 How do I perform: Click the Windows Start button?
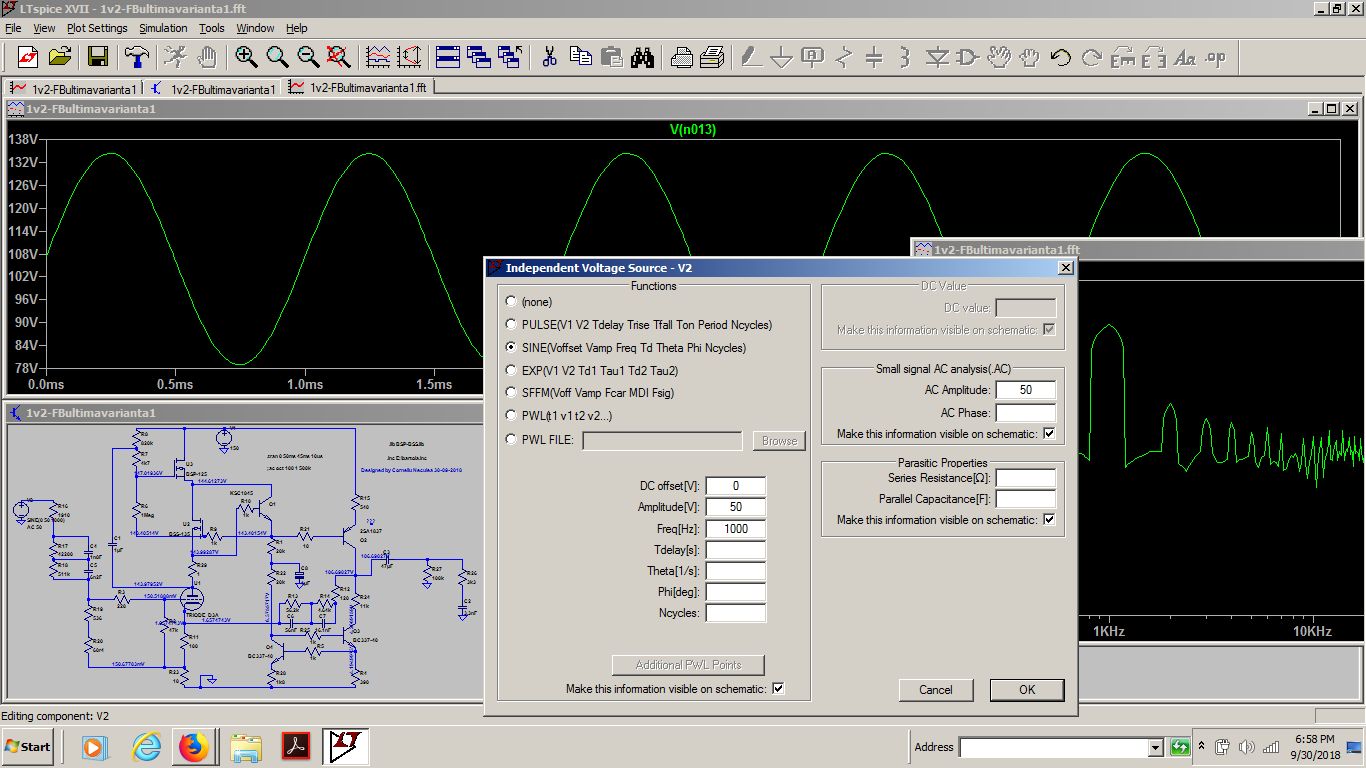[x=28, y=747]
